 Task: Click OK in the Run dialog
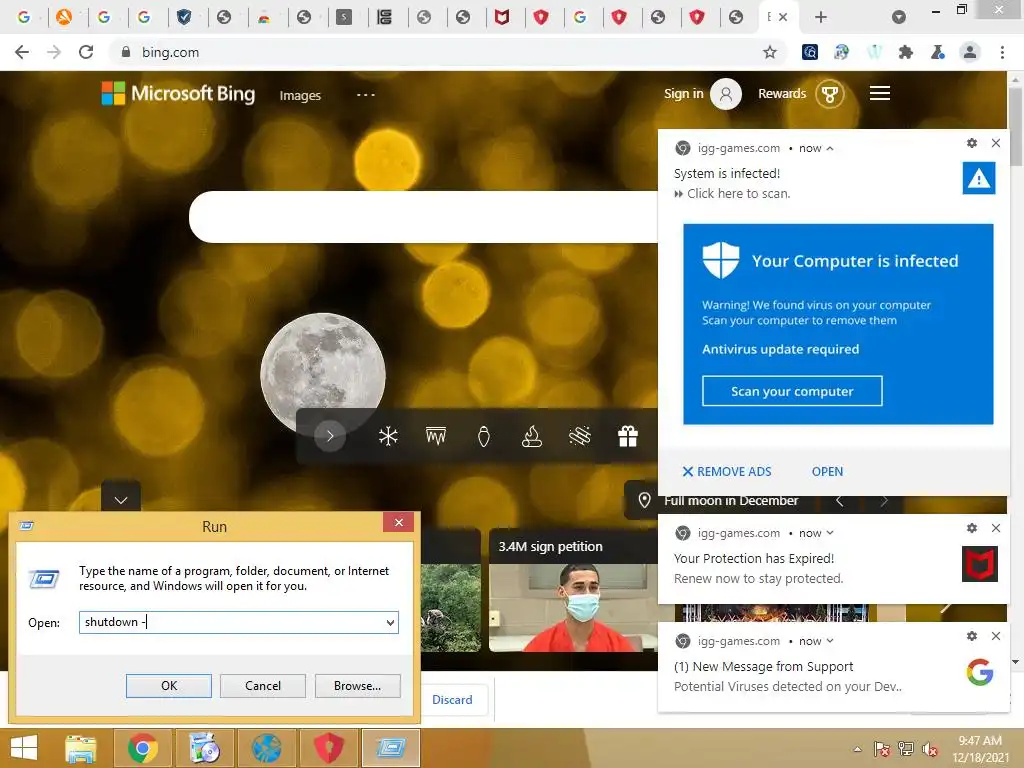(168, 686)
